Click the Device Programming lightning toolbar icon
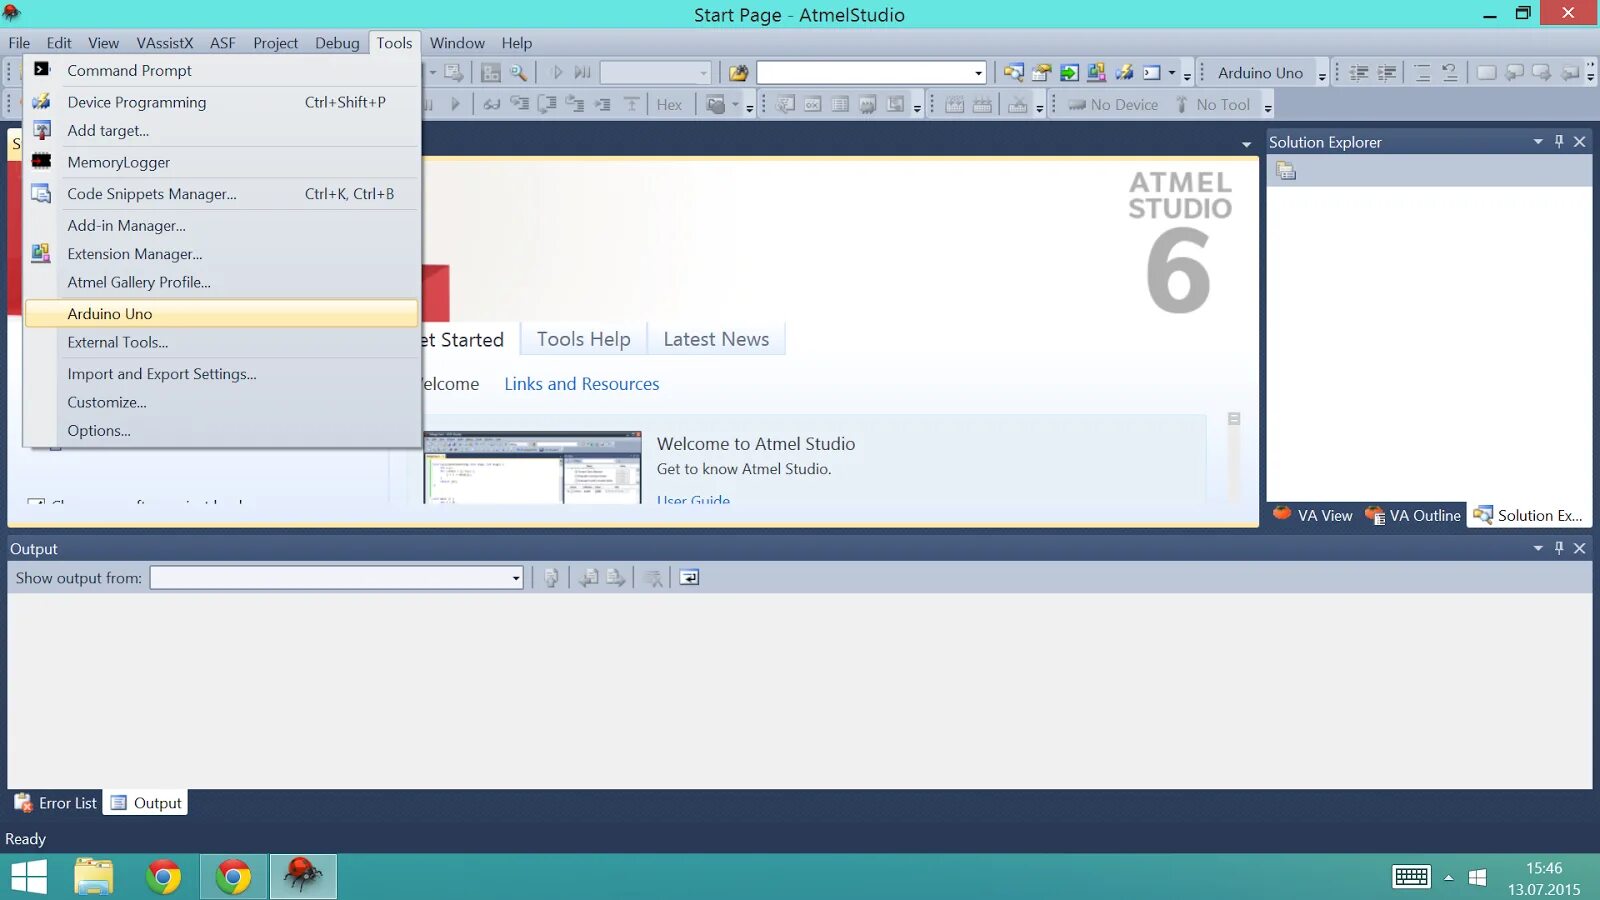 click(x=1124, y=73)
